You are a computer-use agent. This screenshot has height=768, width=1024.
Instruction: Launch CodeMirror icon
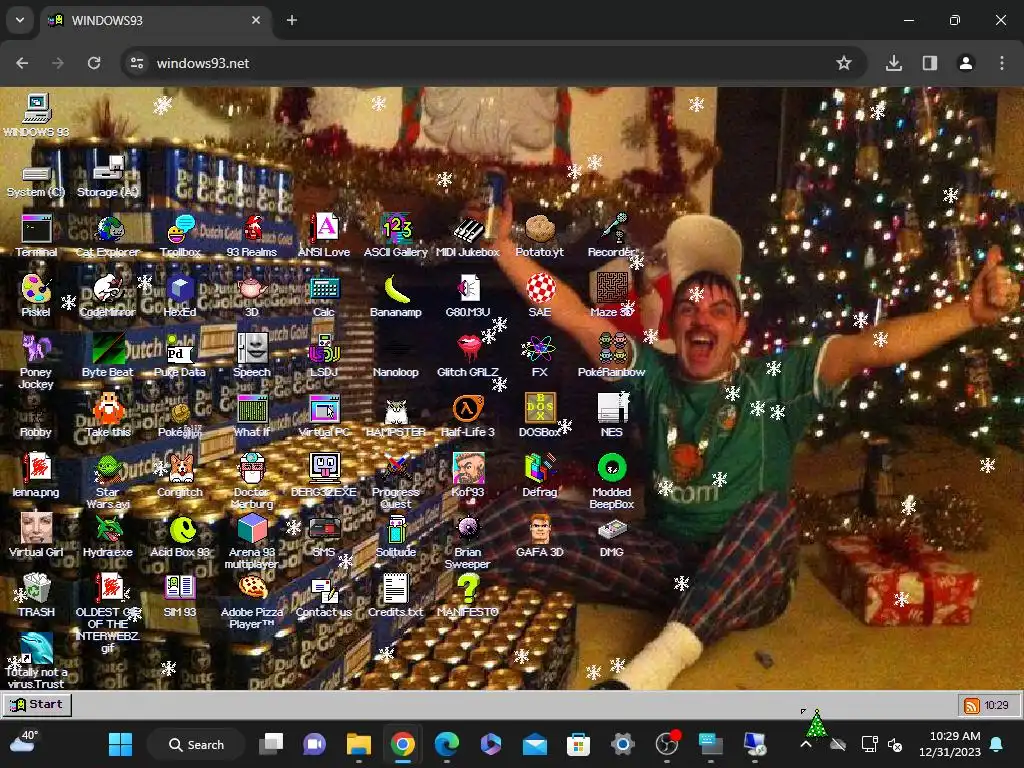108,296
